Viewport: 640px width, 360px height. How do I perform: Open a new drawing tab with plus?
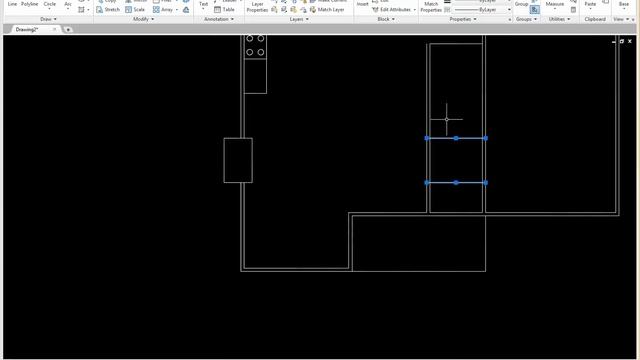[x=68, y=29]
